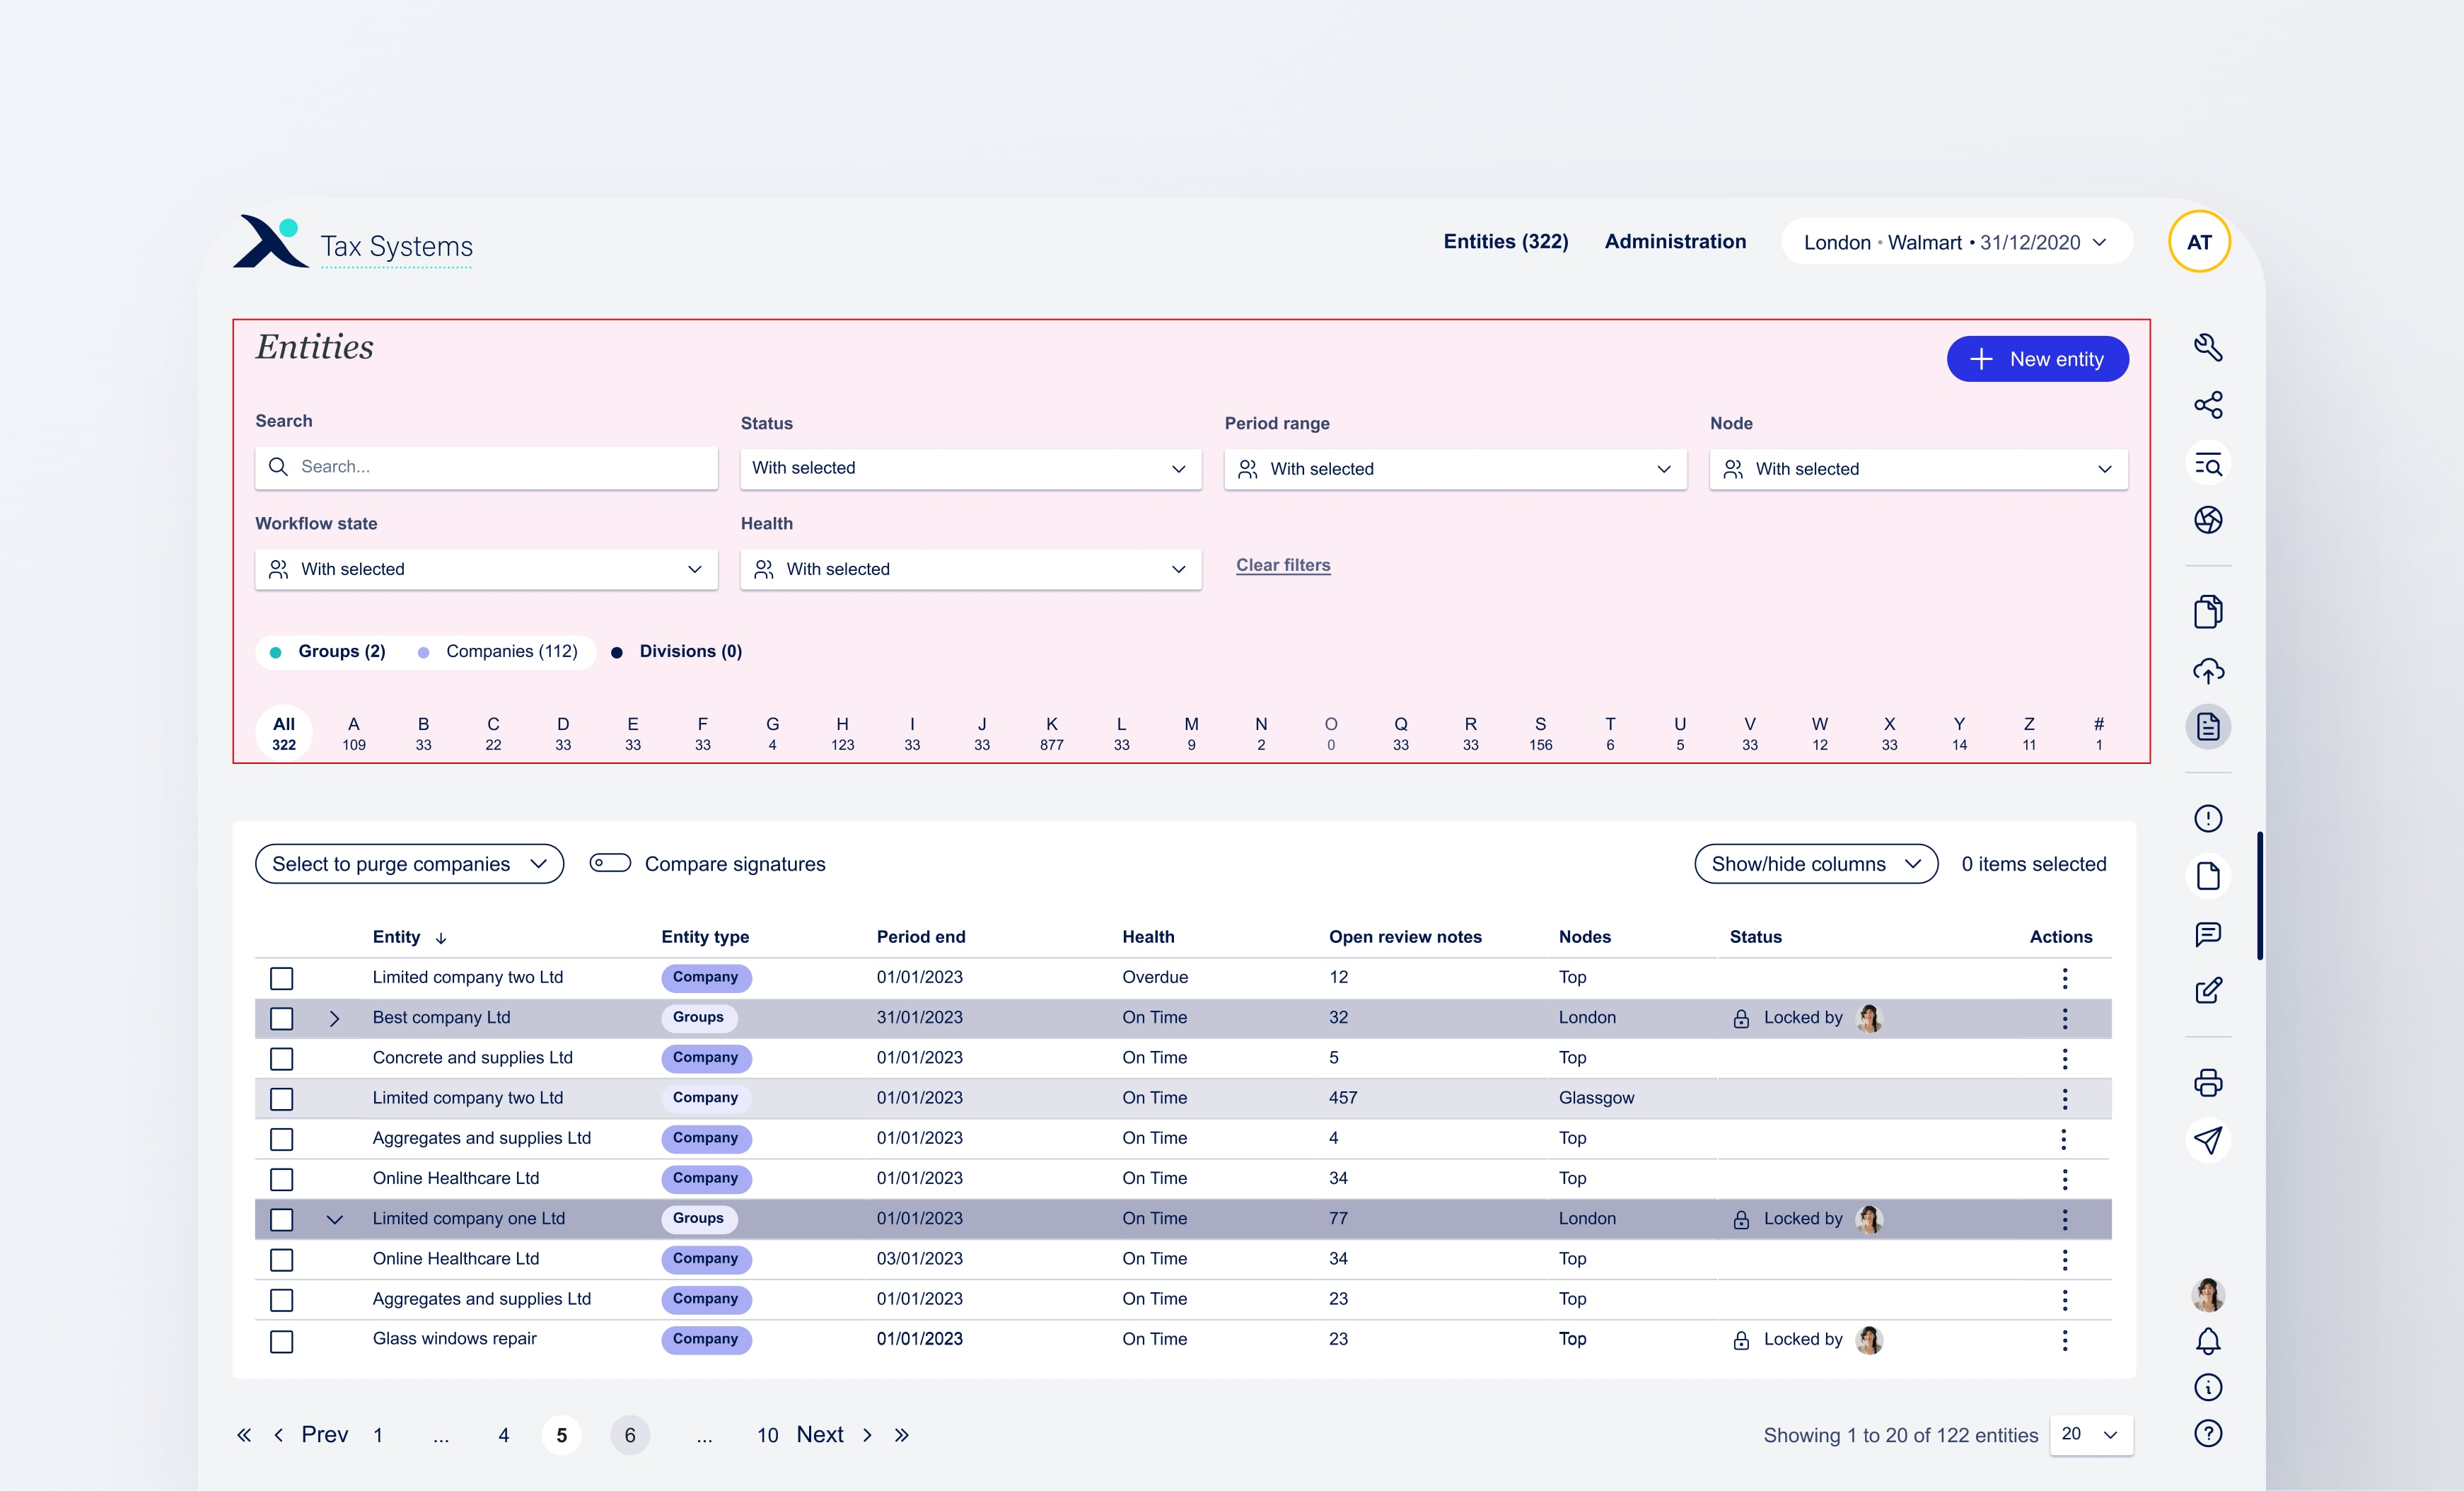Select the Companies (112) tab
The image size is (2464, 1491).
pos(511,651)
